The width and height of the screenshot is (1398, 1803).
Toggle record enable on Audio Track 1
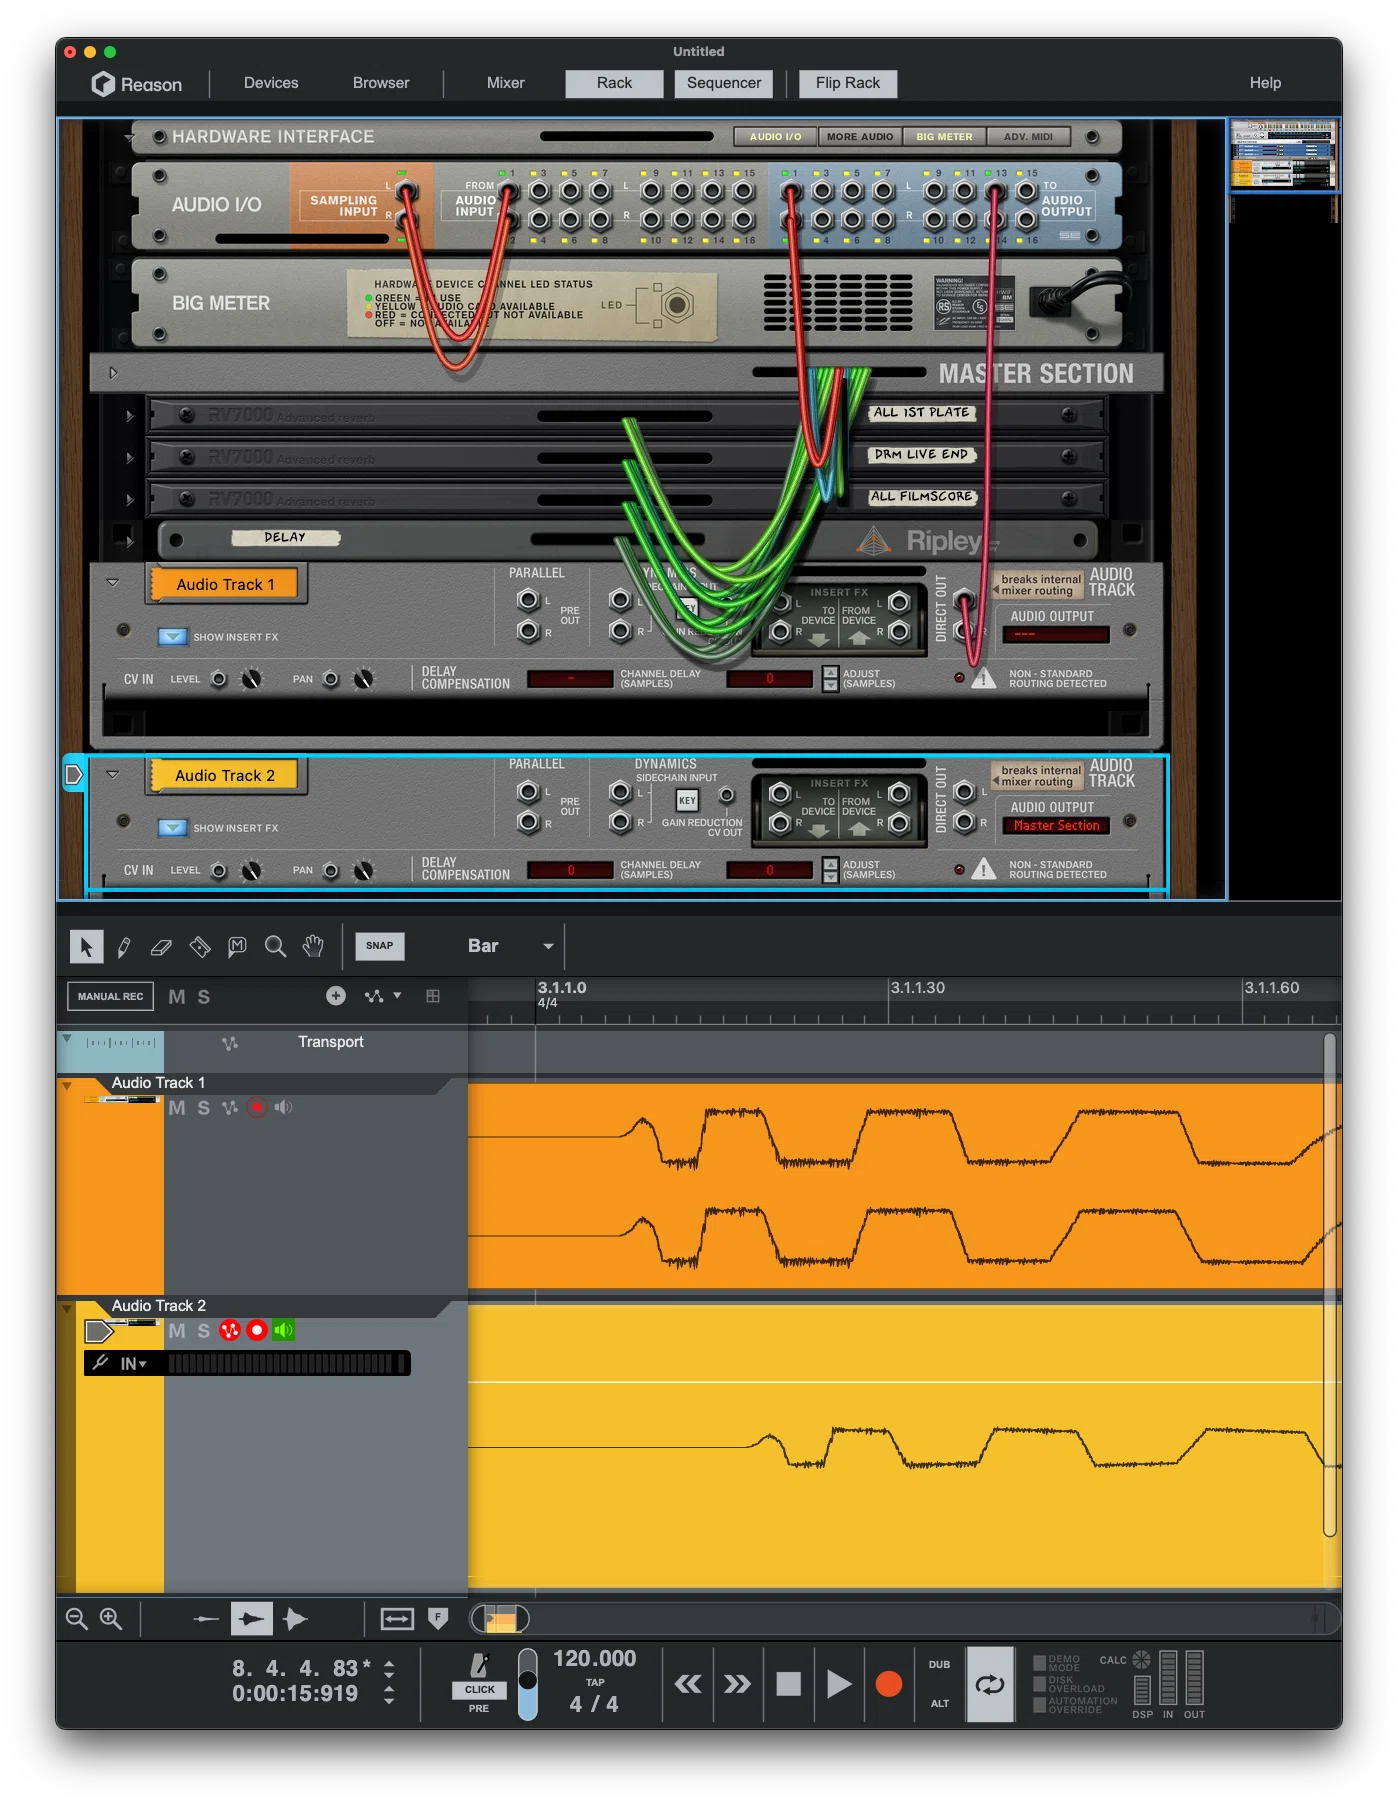257,1107
